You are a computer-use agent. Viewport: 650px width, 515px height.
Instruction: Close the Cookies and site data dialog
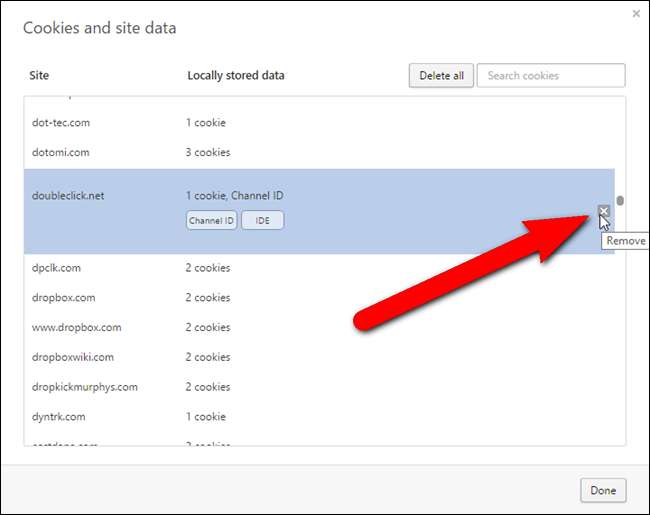point(636,14)
